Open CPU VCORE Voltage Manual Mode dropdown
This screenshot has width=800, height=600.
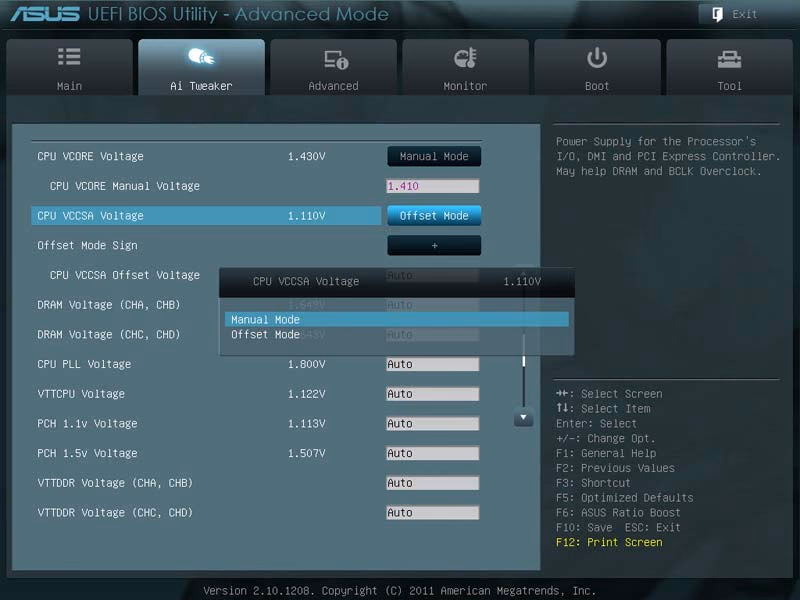(x=434, y=157)
